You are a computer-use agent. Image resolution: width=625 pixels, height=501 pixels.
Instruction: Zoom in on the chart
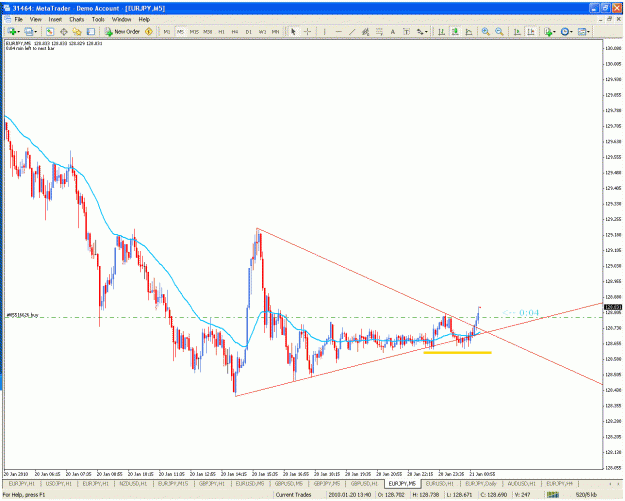tap(485, 31)
